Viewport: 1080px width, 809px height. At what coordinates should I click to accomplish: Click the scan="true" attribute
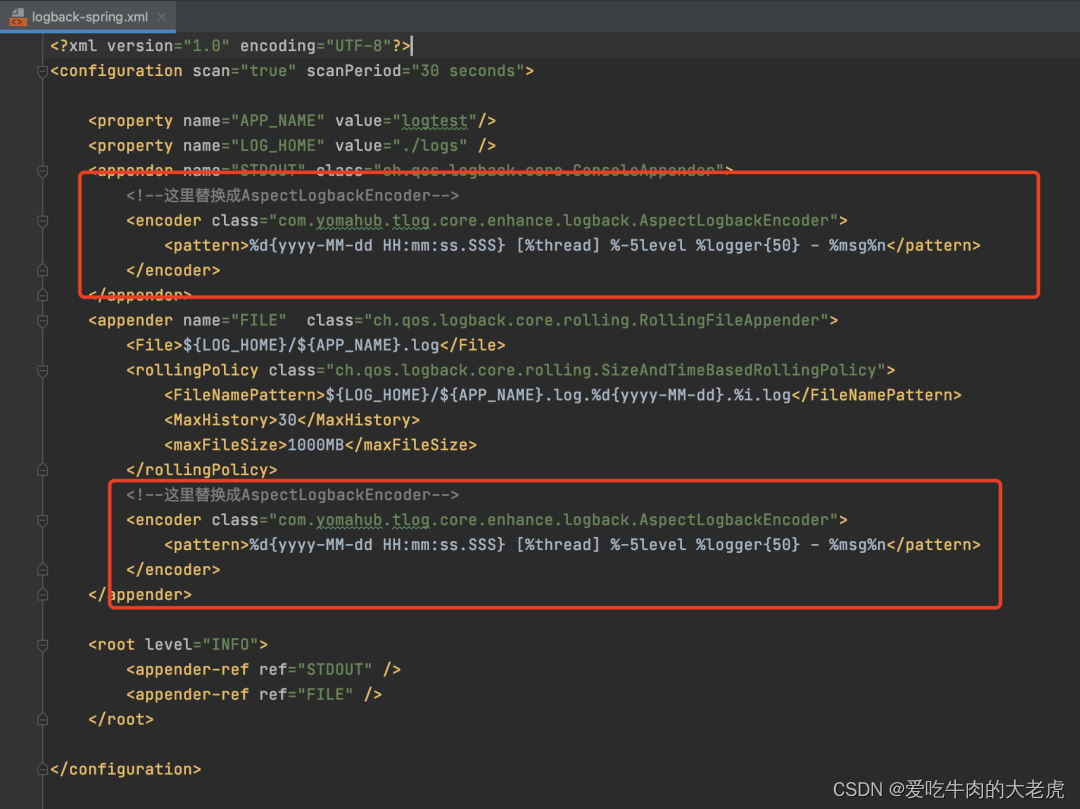(245, 71)
